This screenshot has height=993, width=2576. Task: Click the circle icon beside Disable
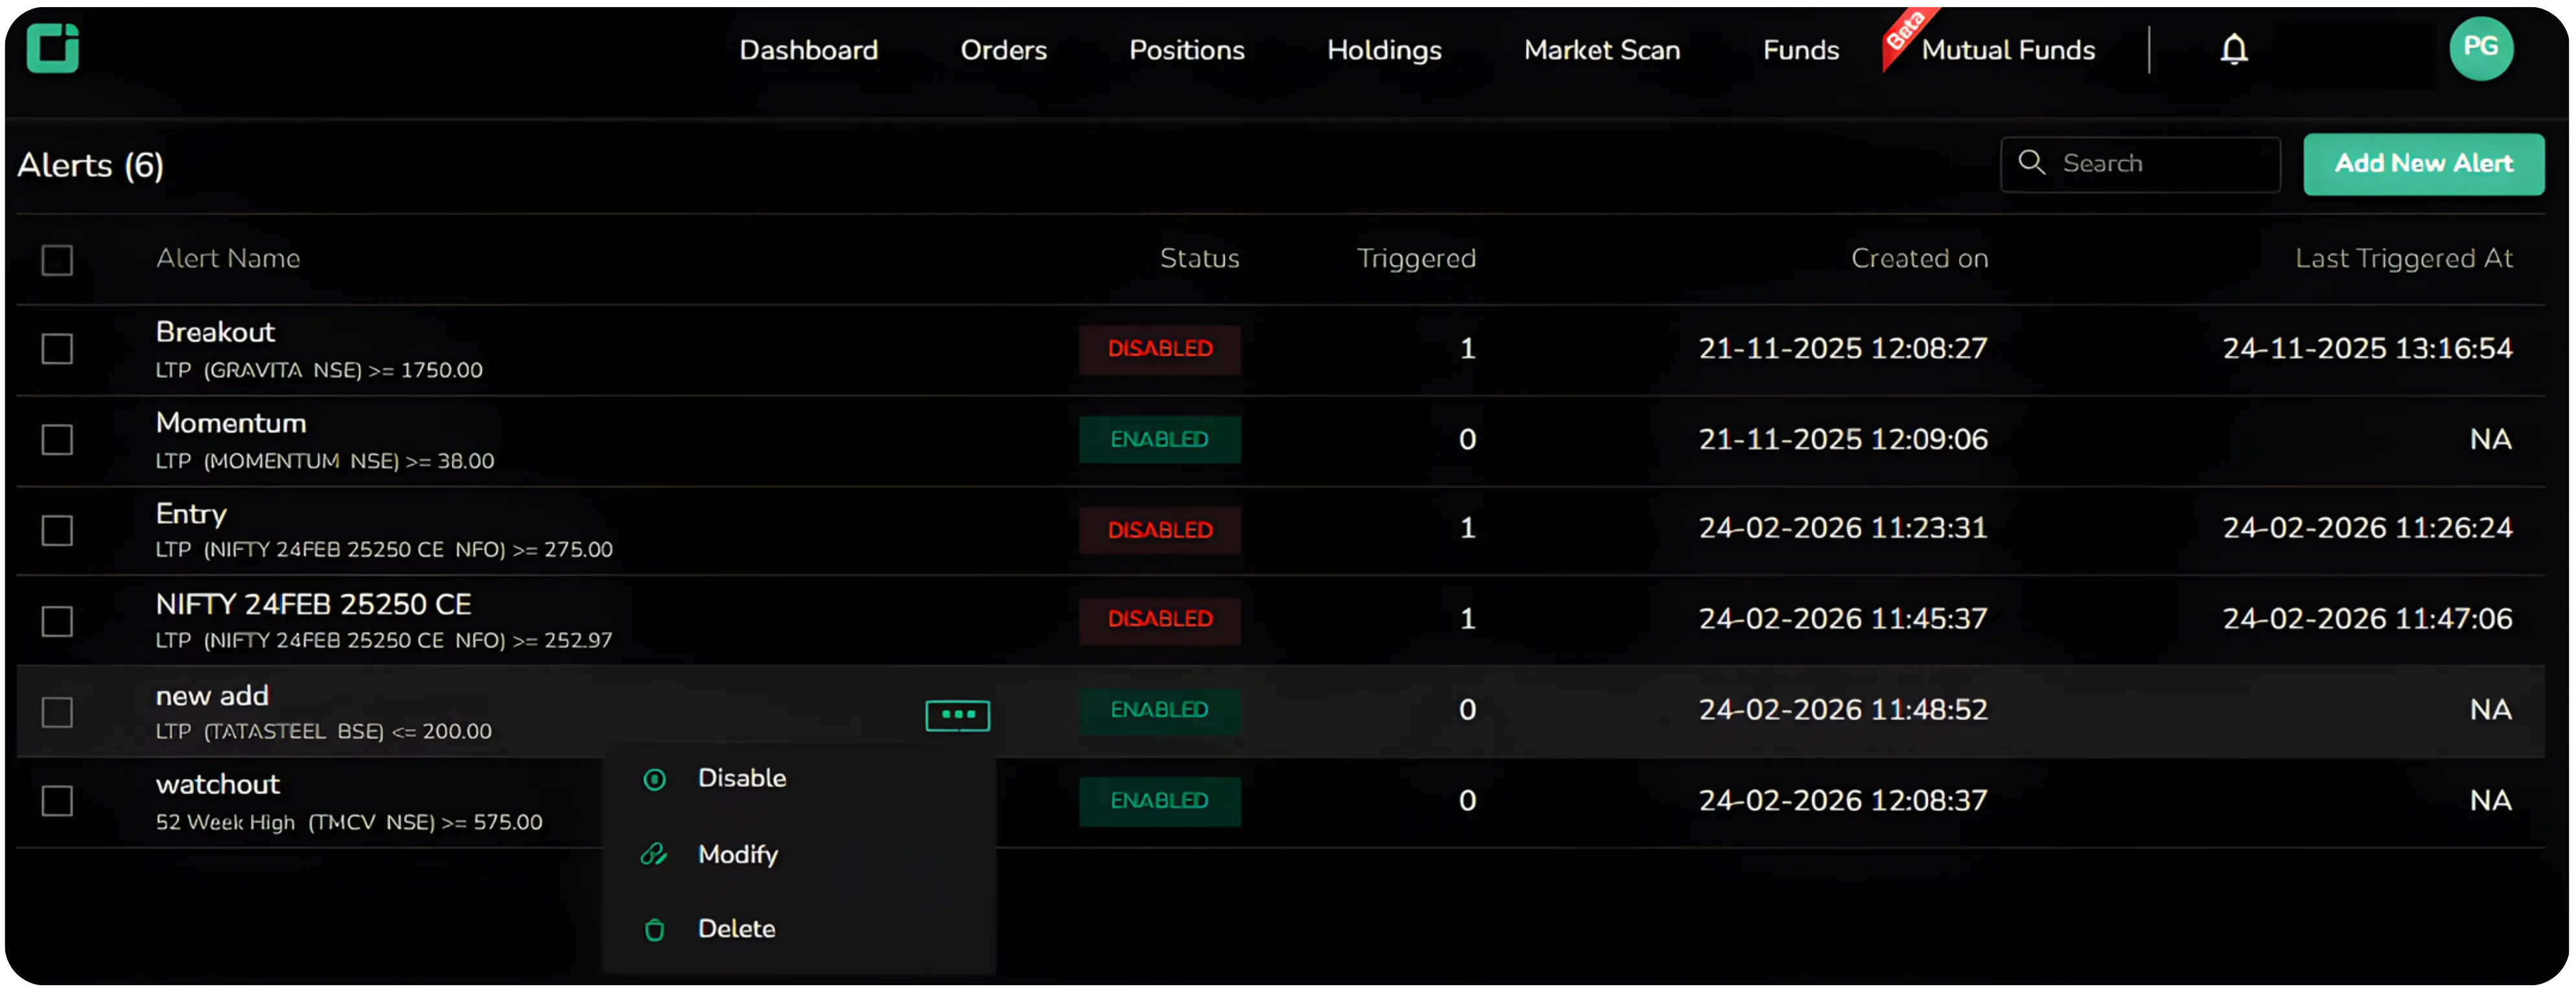pos(655,779)
